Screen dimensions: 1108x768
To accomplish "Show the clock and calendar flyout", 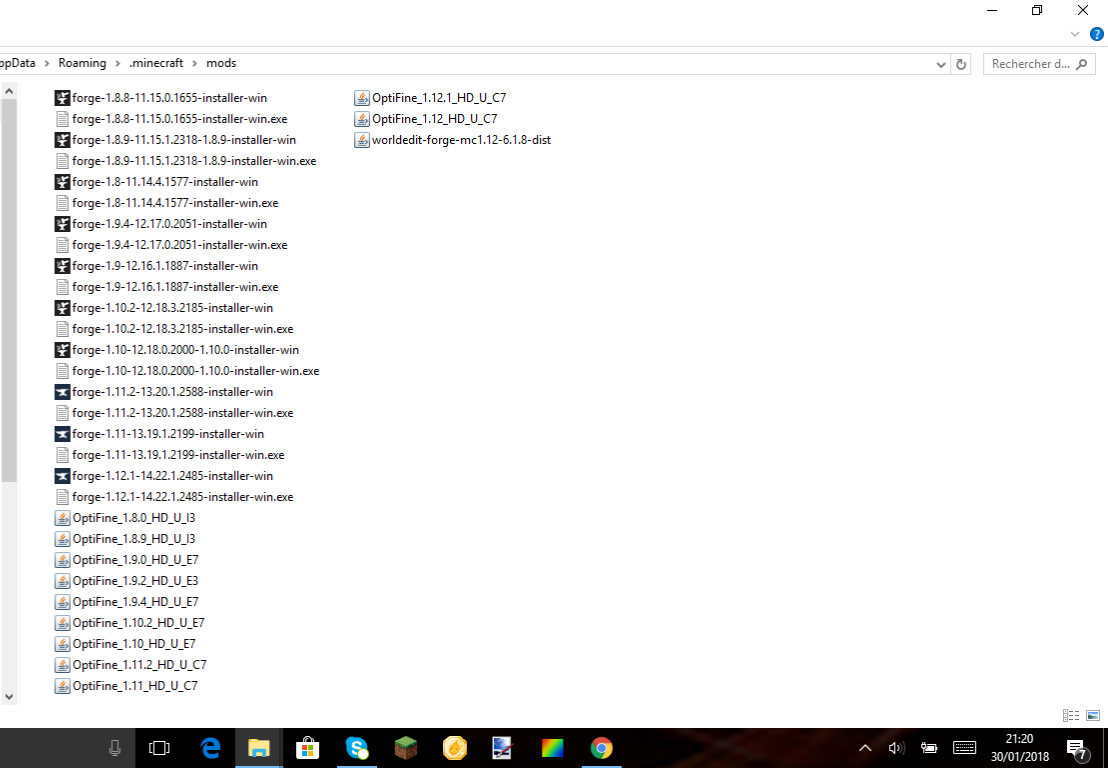I will (1020, 748).
